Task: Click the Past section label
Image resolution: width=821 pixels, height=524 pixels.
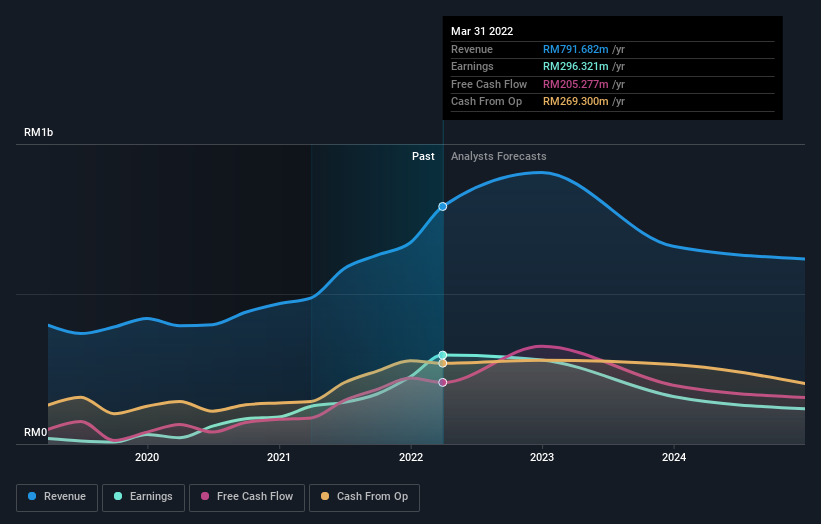Action: click(423, 156)
